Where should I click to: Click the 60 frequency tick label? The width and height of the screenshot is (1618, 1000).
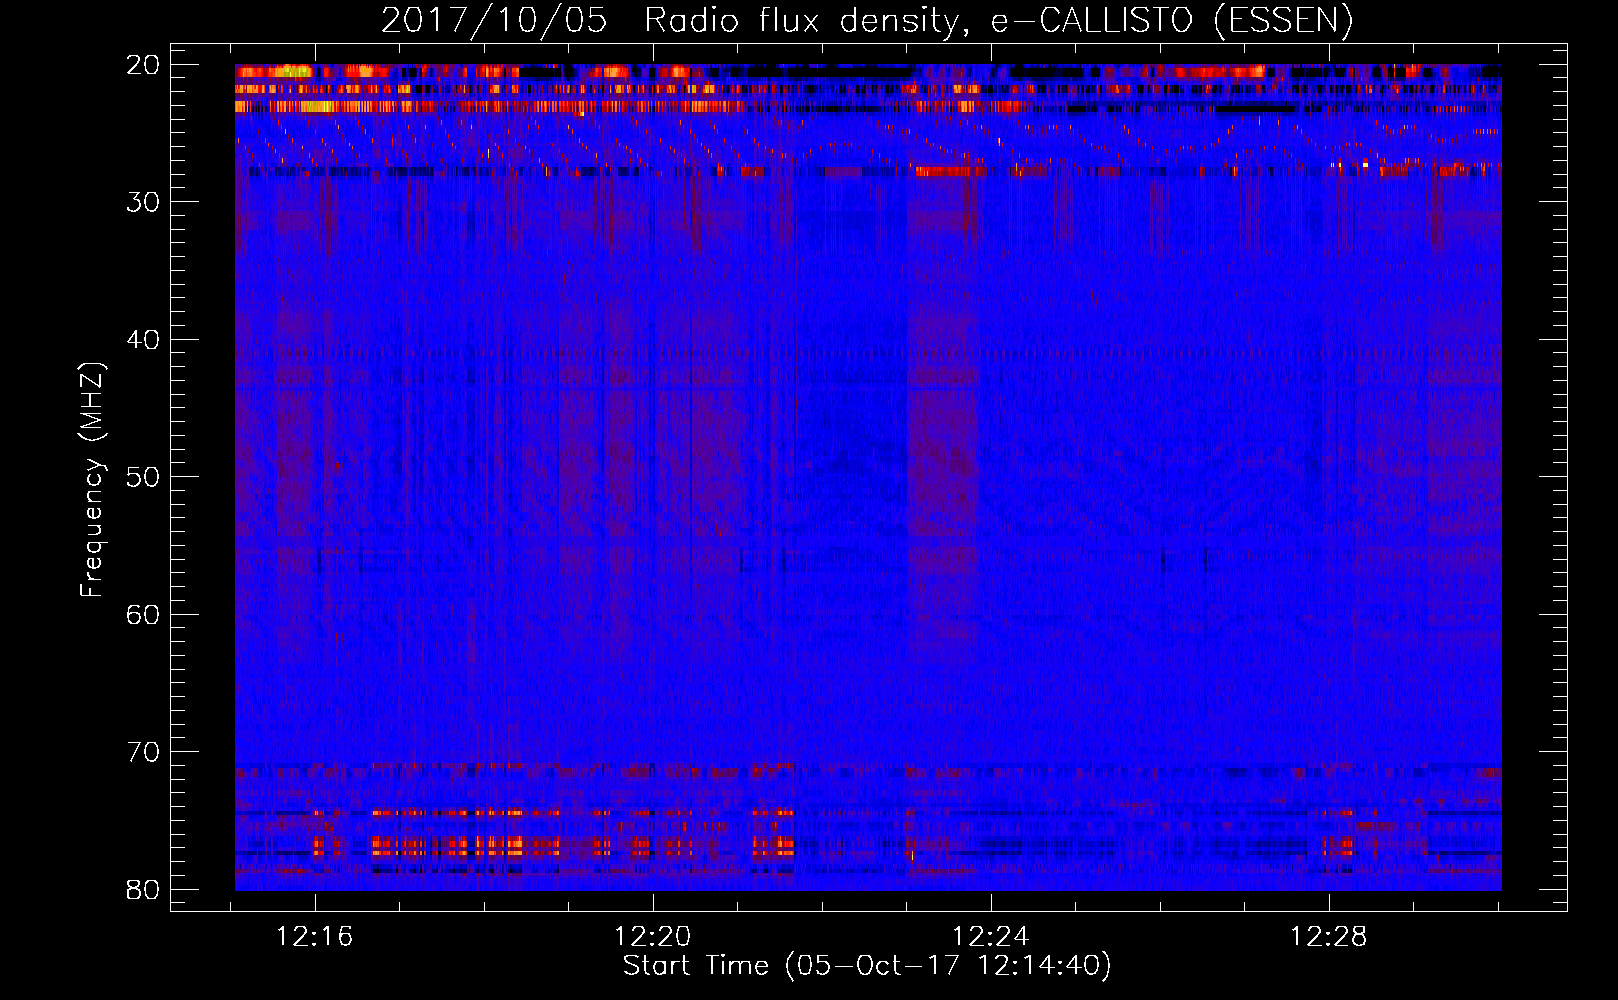pyautogui.click(x=144, y=614)
